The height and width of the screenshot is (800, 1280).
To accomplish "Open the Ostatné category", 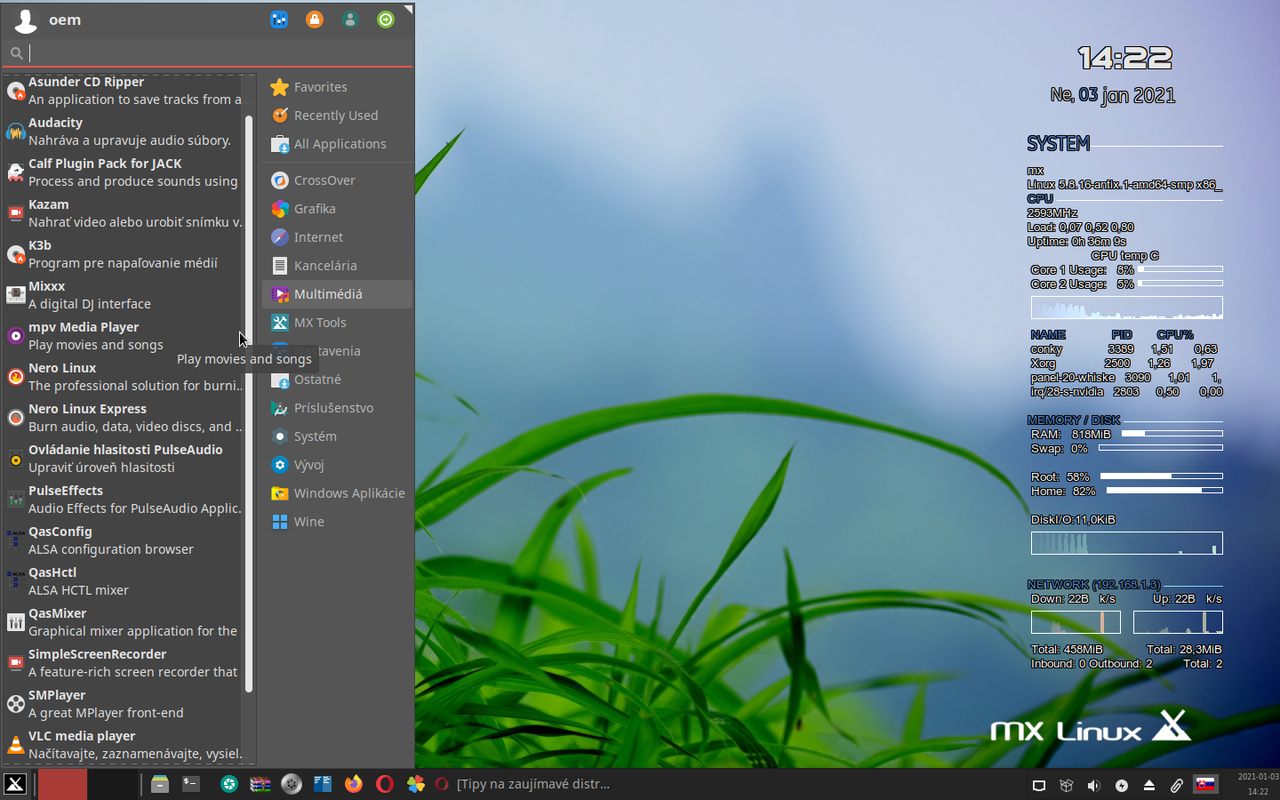I will tap(337, 381).
